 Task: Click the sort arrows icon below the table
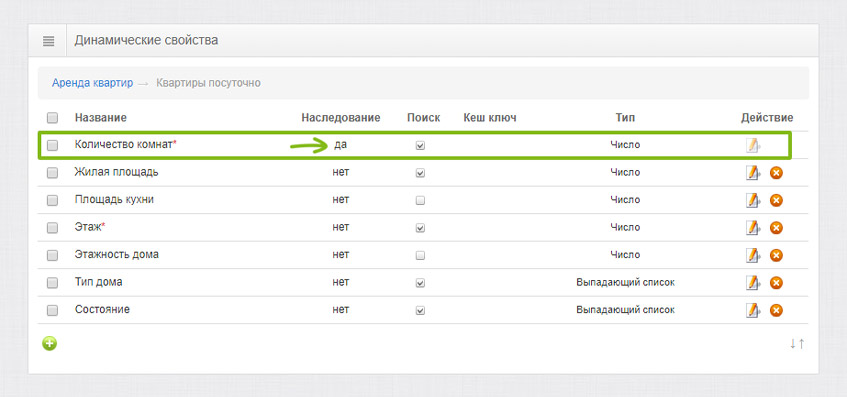(797, 344)
